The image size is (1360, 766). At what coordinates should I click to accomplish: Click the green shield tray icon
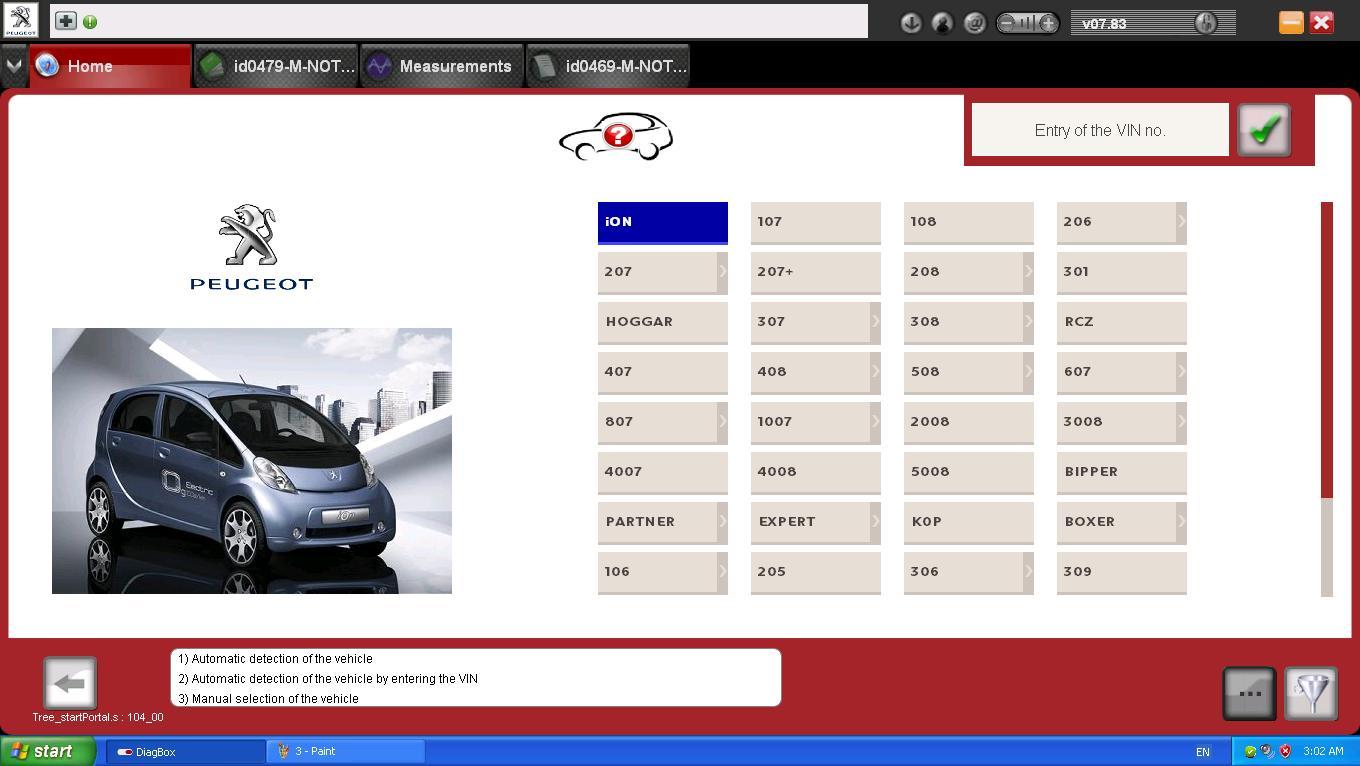pos(1250,751)
